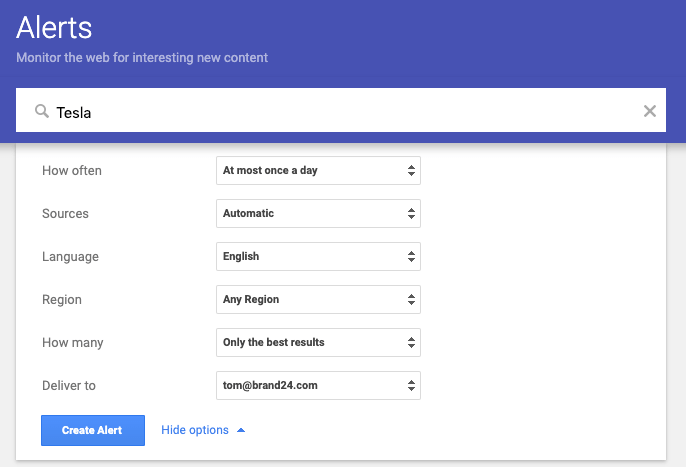Collapse options using the blue triangle arrow
Image resolution: width=686 pixels, height=467 pixels.
241,430
